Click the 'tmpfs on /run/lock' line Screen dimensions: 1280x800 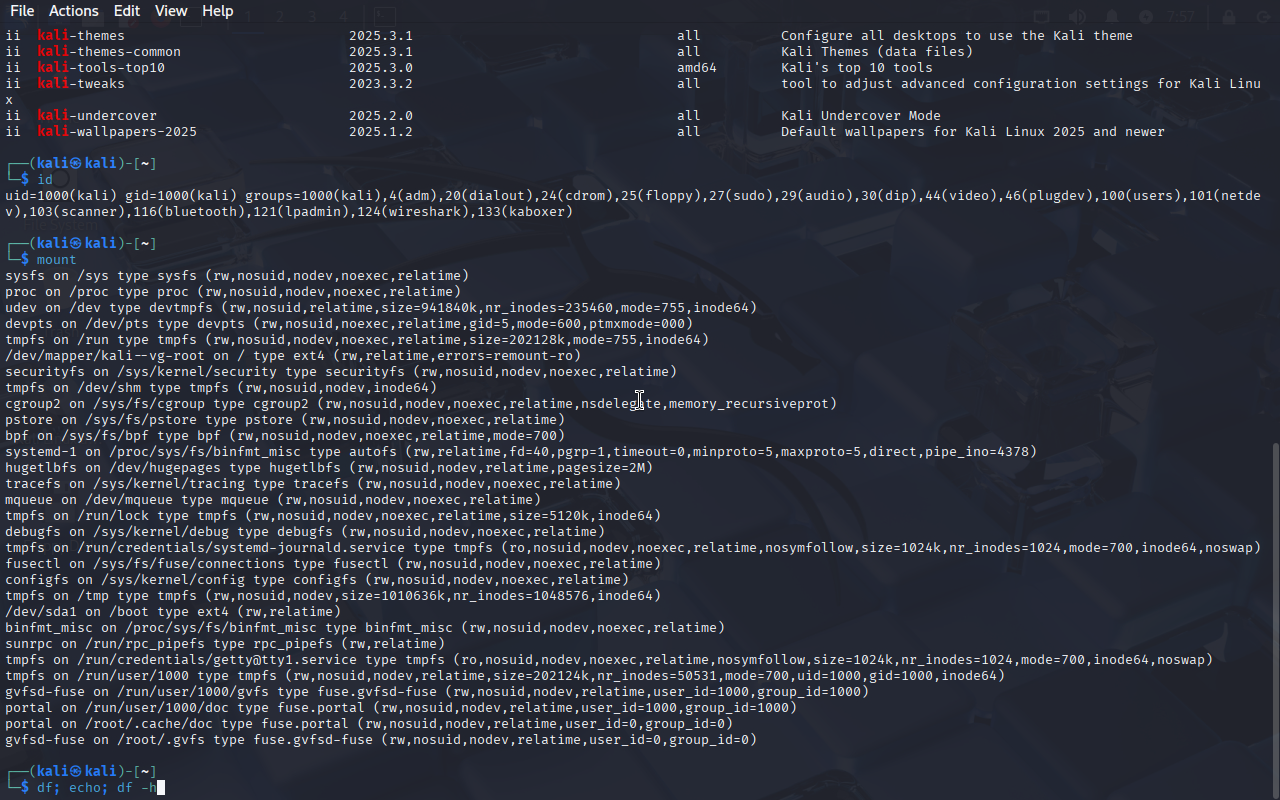click(333, 516)
